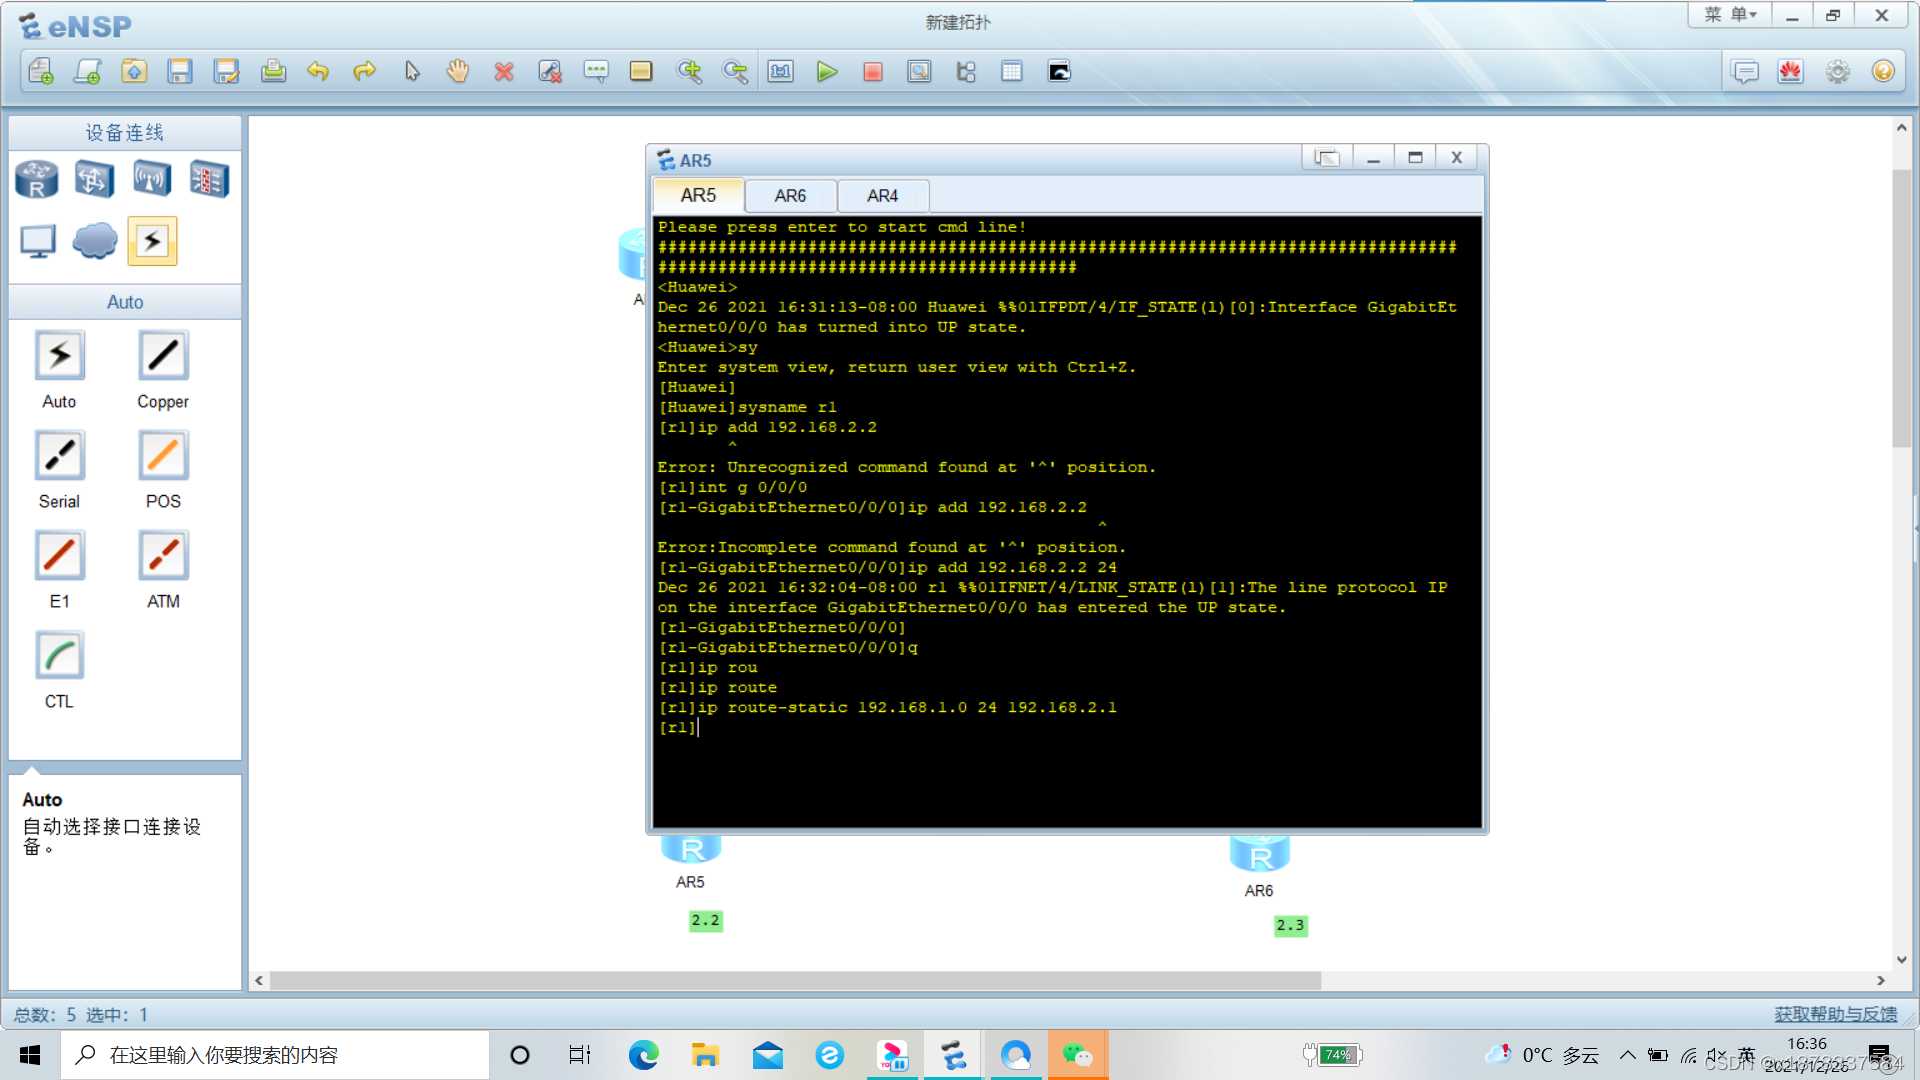Open the Windows Start menu
Screen dimensions: 1920x1080
point(30,1055)
